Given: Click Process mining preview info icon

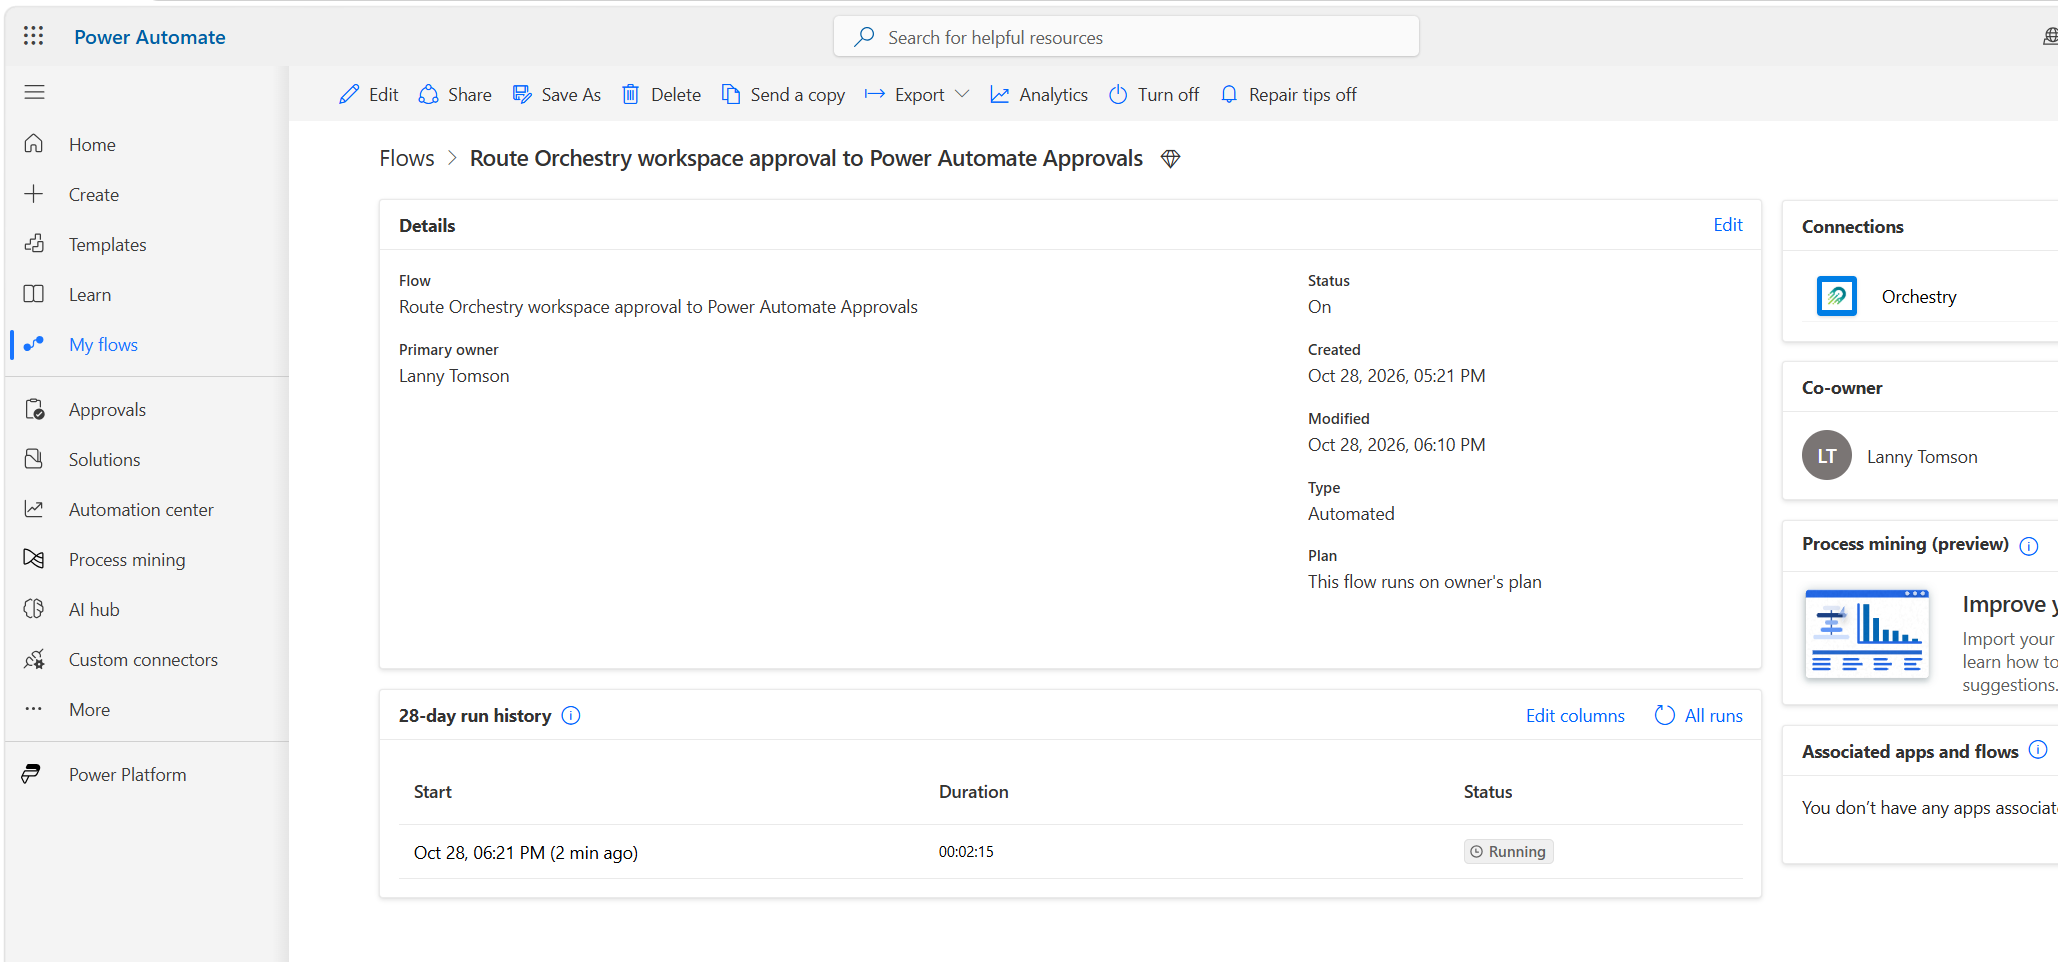Looking at the screenshot, I should (2029, 546).
